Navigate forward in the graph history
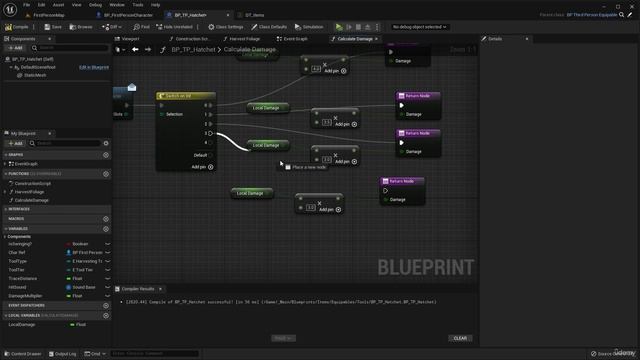Image resolution: width=640 pixels, height=360 pixels. coord(148,49)
